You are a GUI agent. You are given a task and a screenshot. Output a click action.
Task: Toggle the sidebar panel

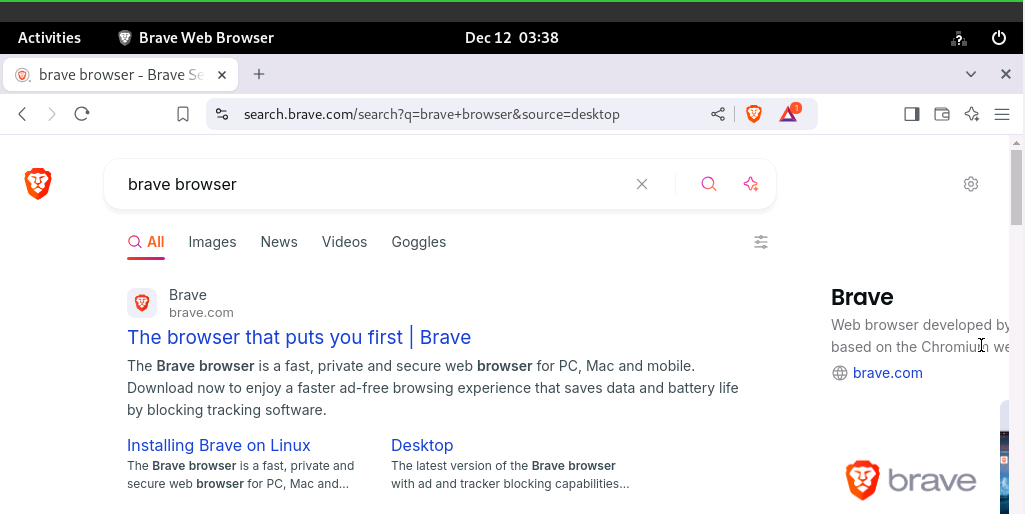912,114
